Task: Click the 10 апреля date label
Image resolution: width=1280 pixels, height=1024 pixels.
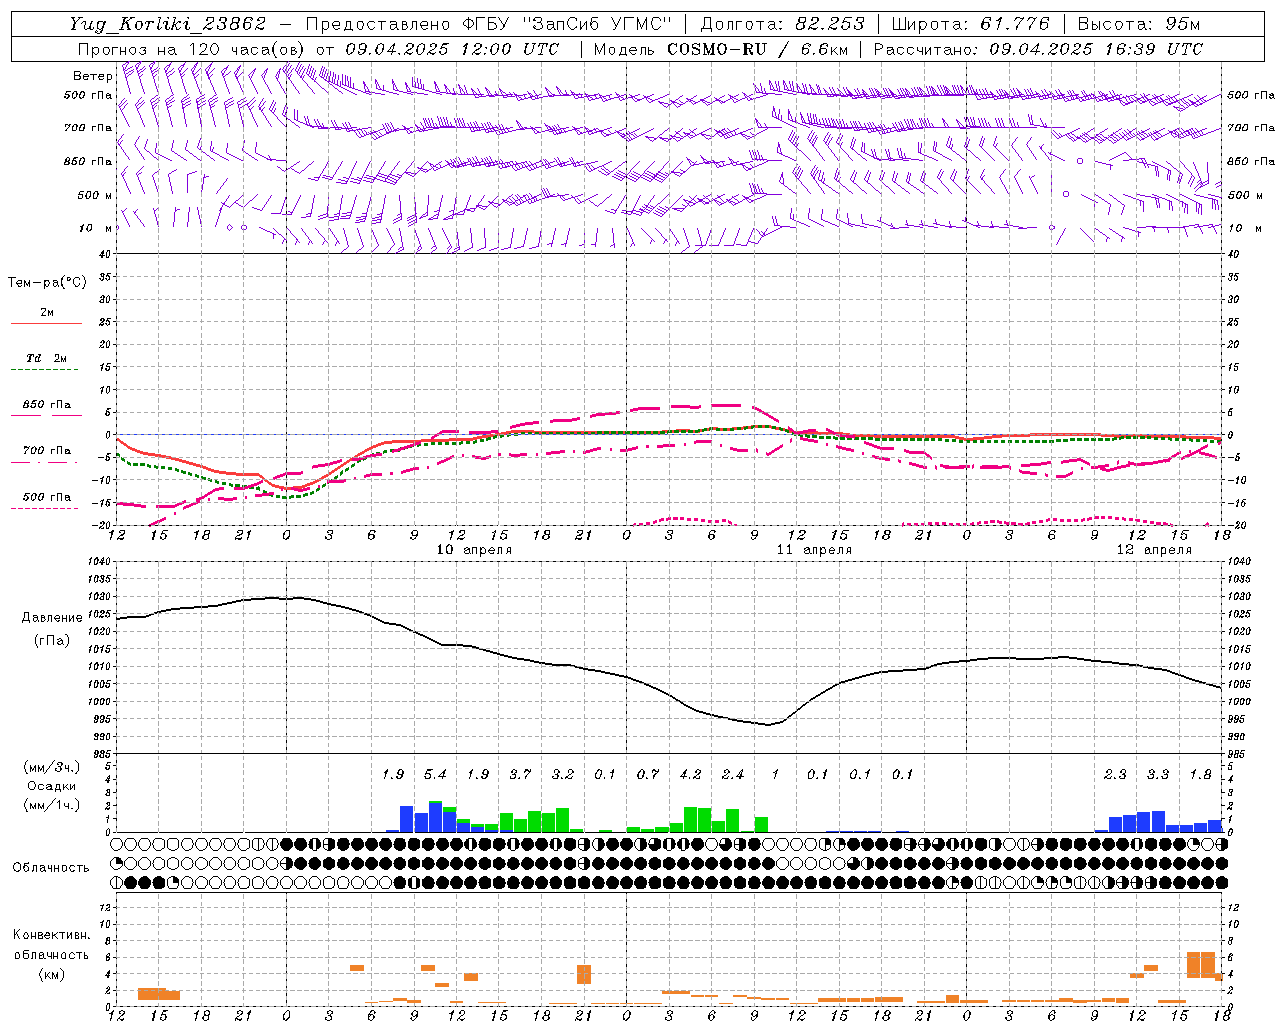Action: [x=474, y=550]
